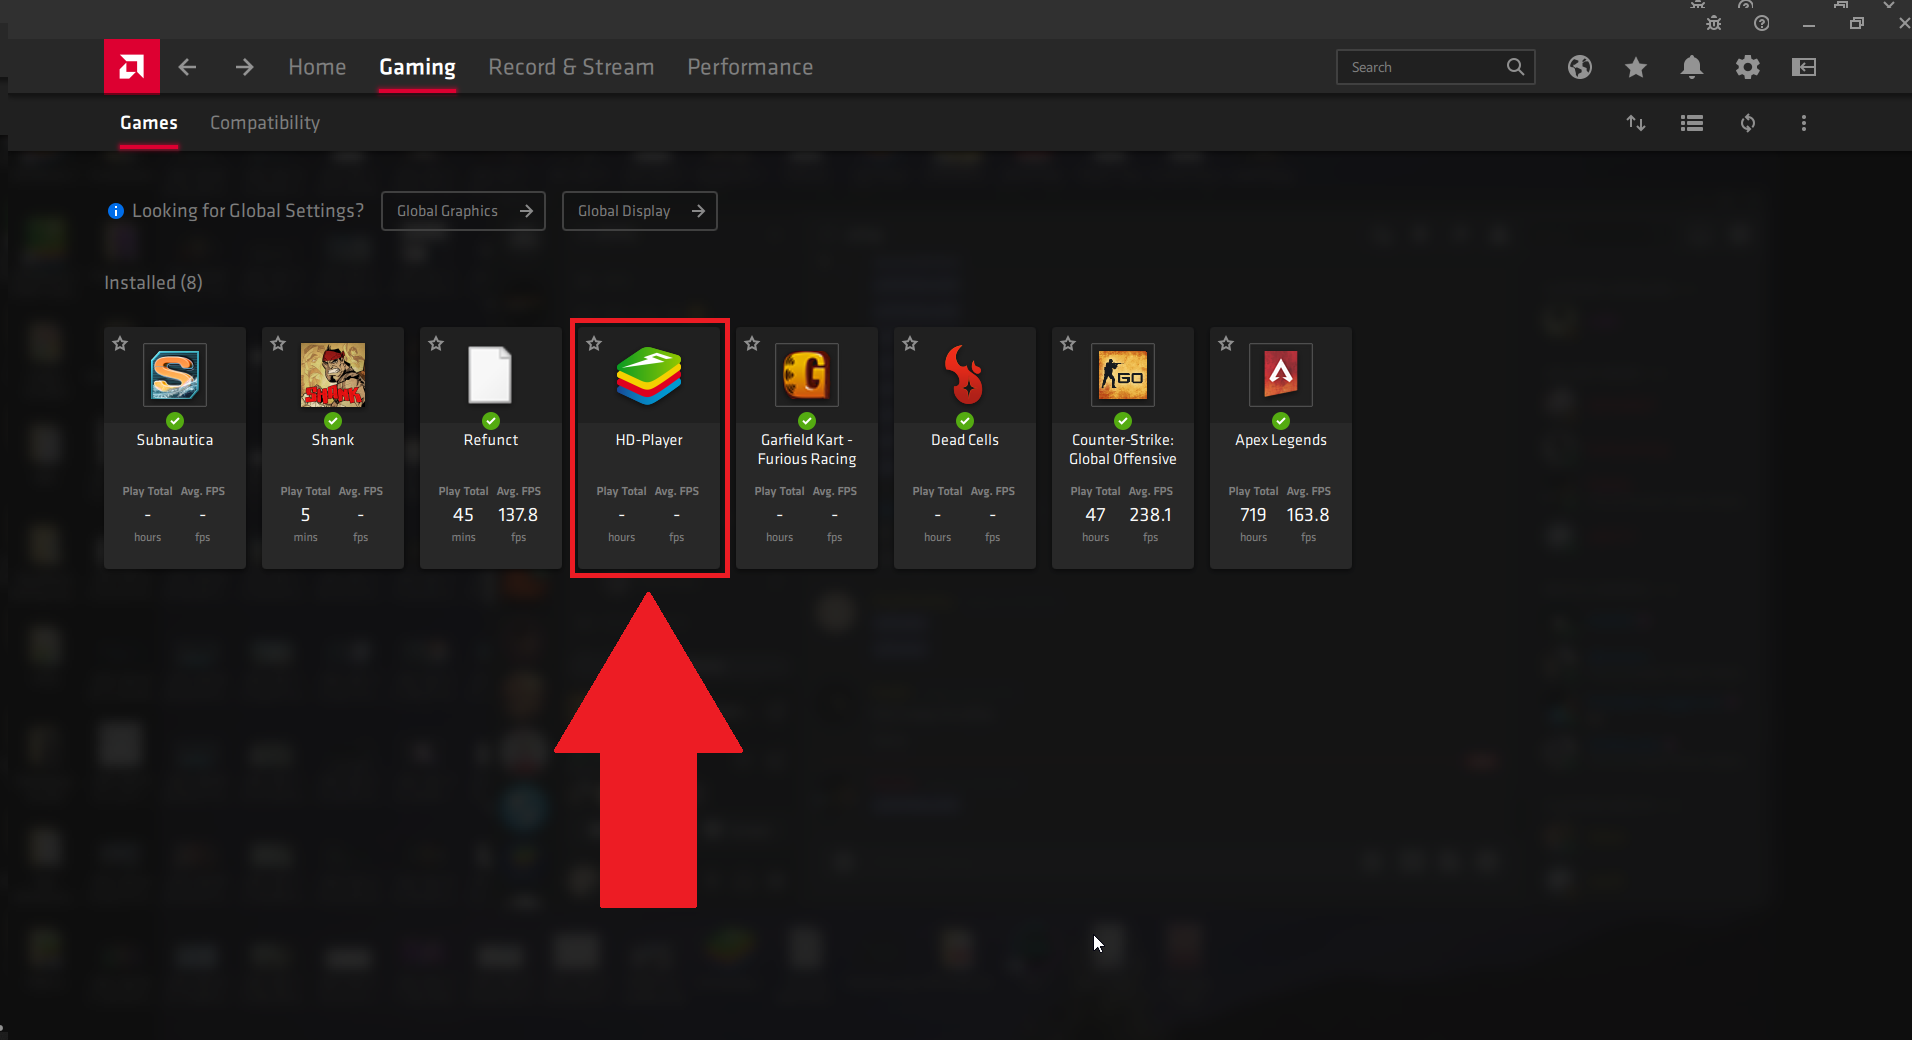Open the Refunct blank page icon
This screenshot has height=1040, width=1912.
[x=491, y=375]
